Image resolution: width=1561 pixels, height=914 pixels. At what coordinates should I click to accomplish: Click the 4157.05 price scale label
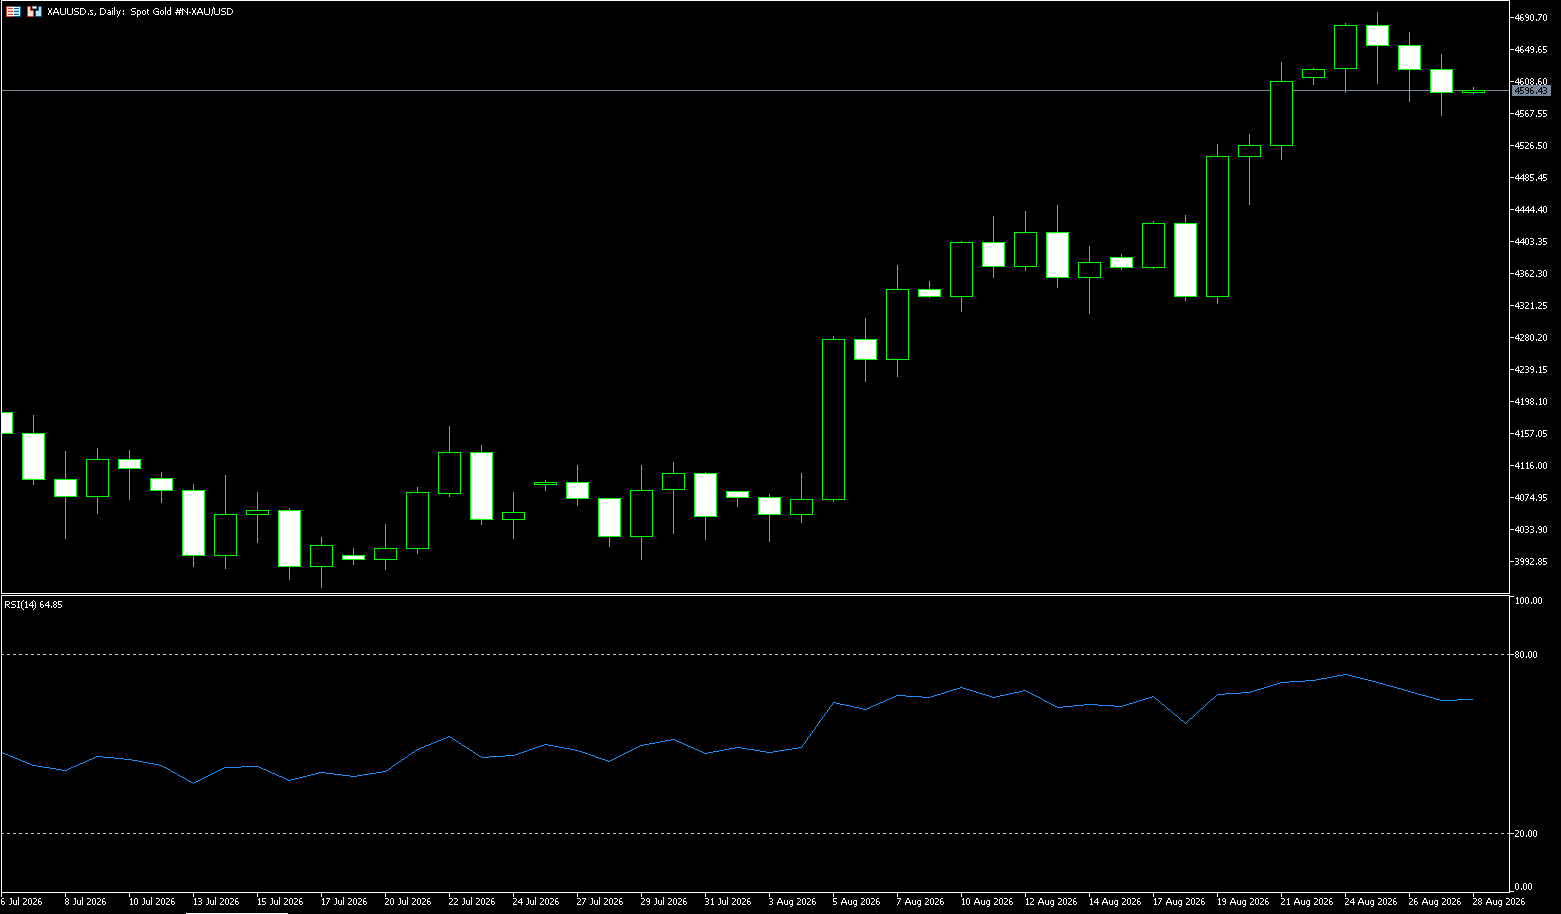click(x=1531, y=434)
